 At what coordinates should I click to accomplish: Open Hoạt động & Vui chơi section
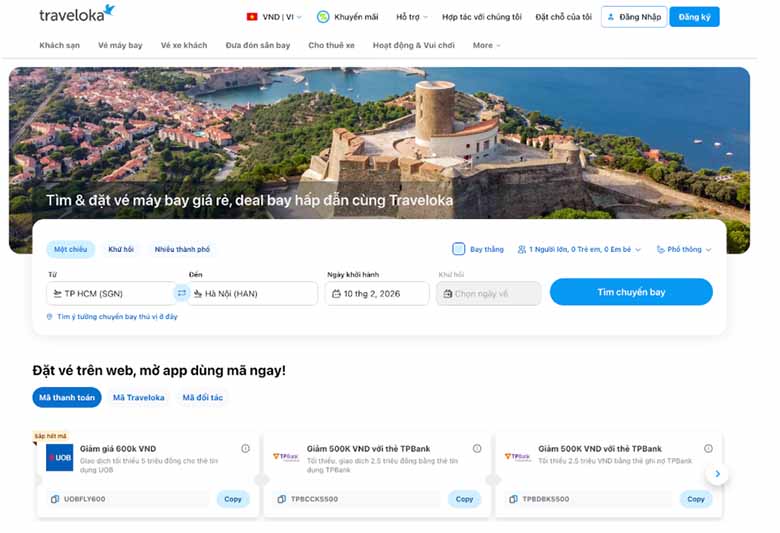[413, 45]
